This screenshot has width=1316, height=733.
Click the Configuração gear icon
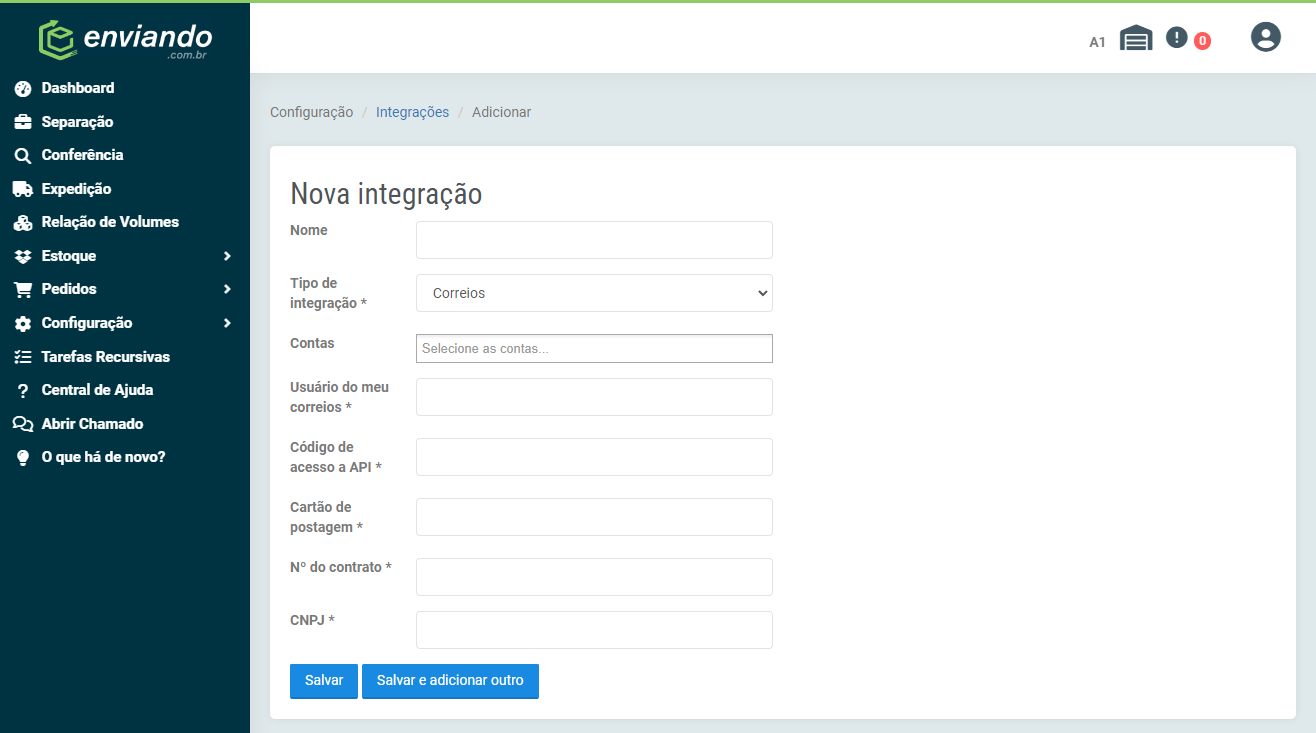point(23,324)
